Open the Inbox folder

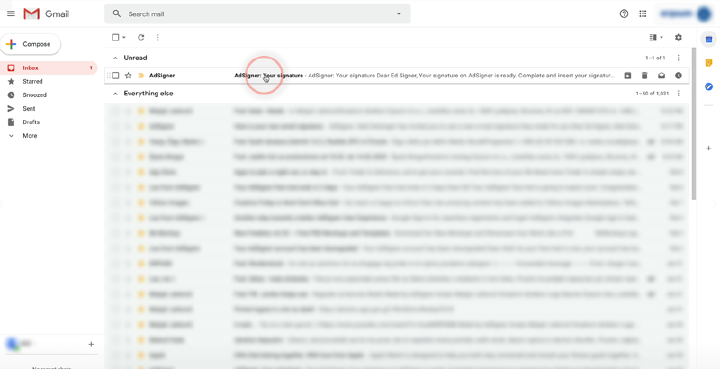click(x=49, y=68)
